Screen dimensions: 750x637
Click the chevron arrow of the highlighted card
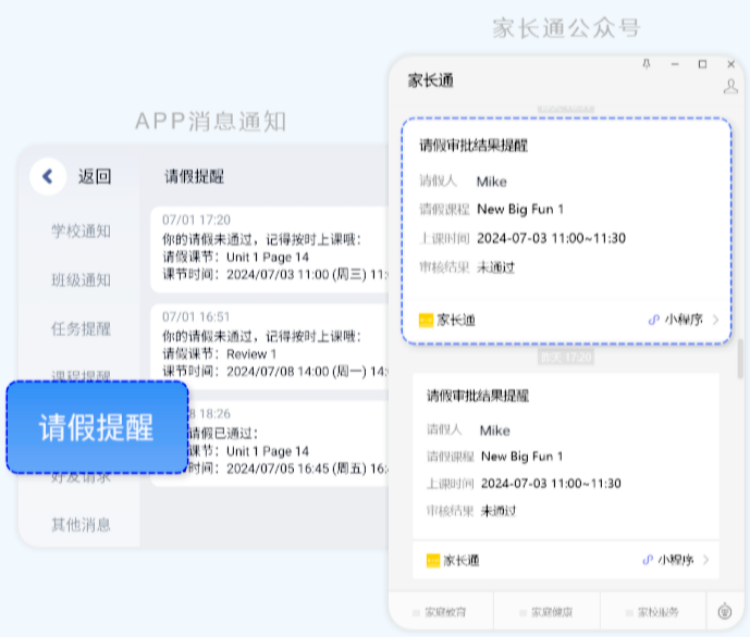click(x=716, y=319)
